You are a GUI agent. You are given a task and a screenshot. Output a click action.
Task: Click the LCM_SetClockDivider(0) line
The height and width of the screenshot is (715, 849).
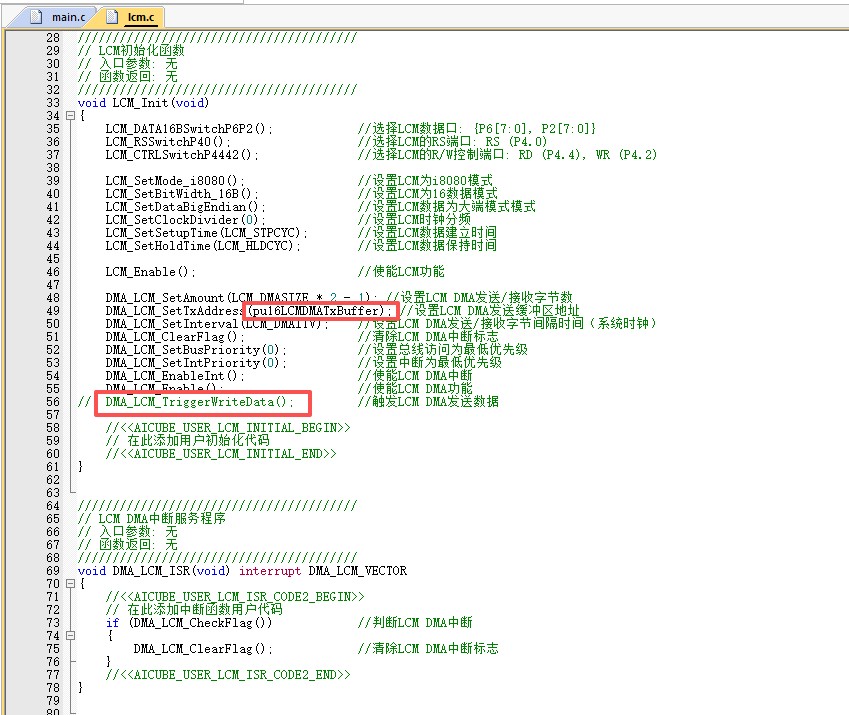click(185, 220)
